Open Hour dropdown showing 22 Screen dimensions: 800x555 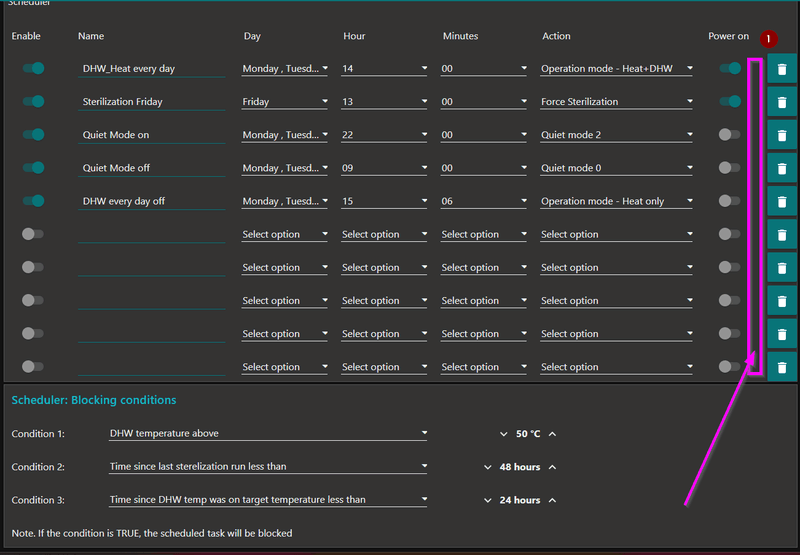point(384,135)
